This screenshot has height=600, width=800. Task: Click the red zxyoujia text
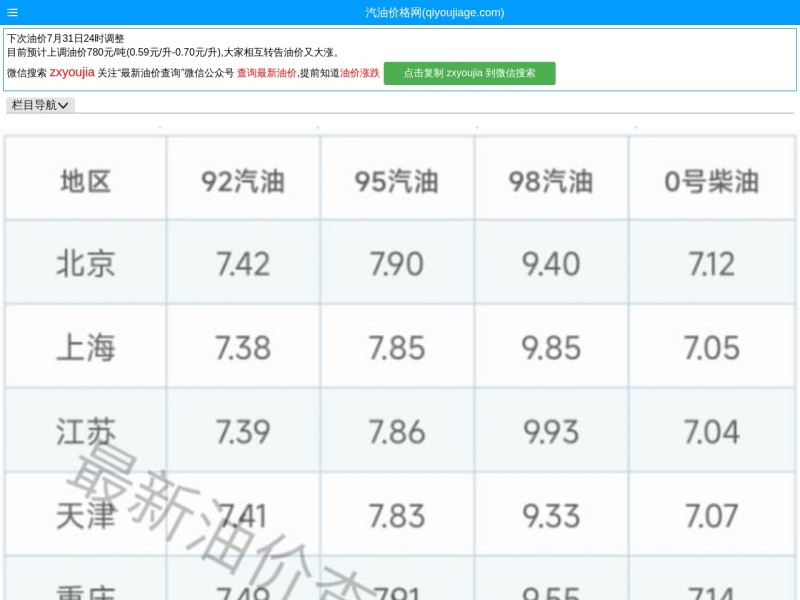pos(72,72)
